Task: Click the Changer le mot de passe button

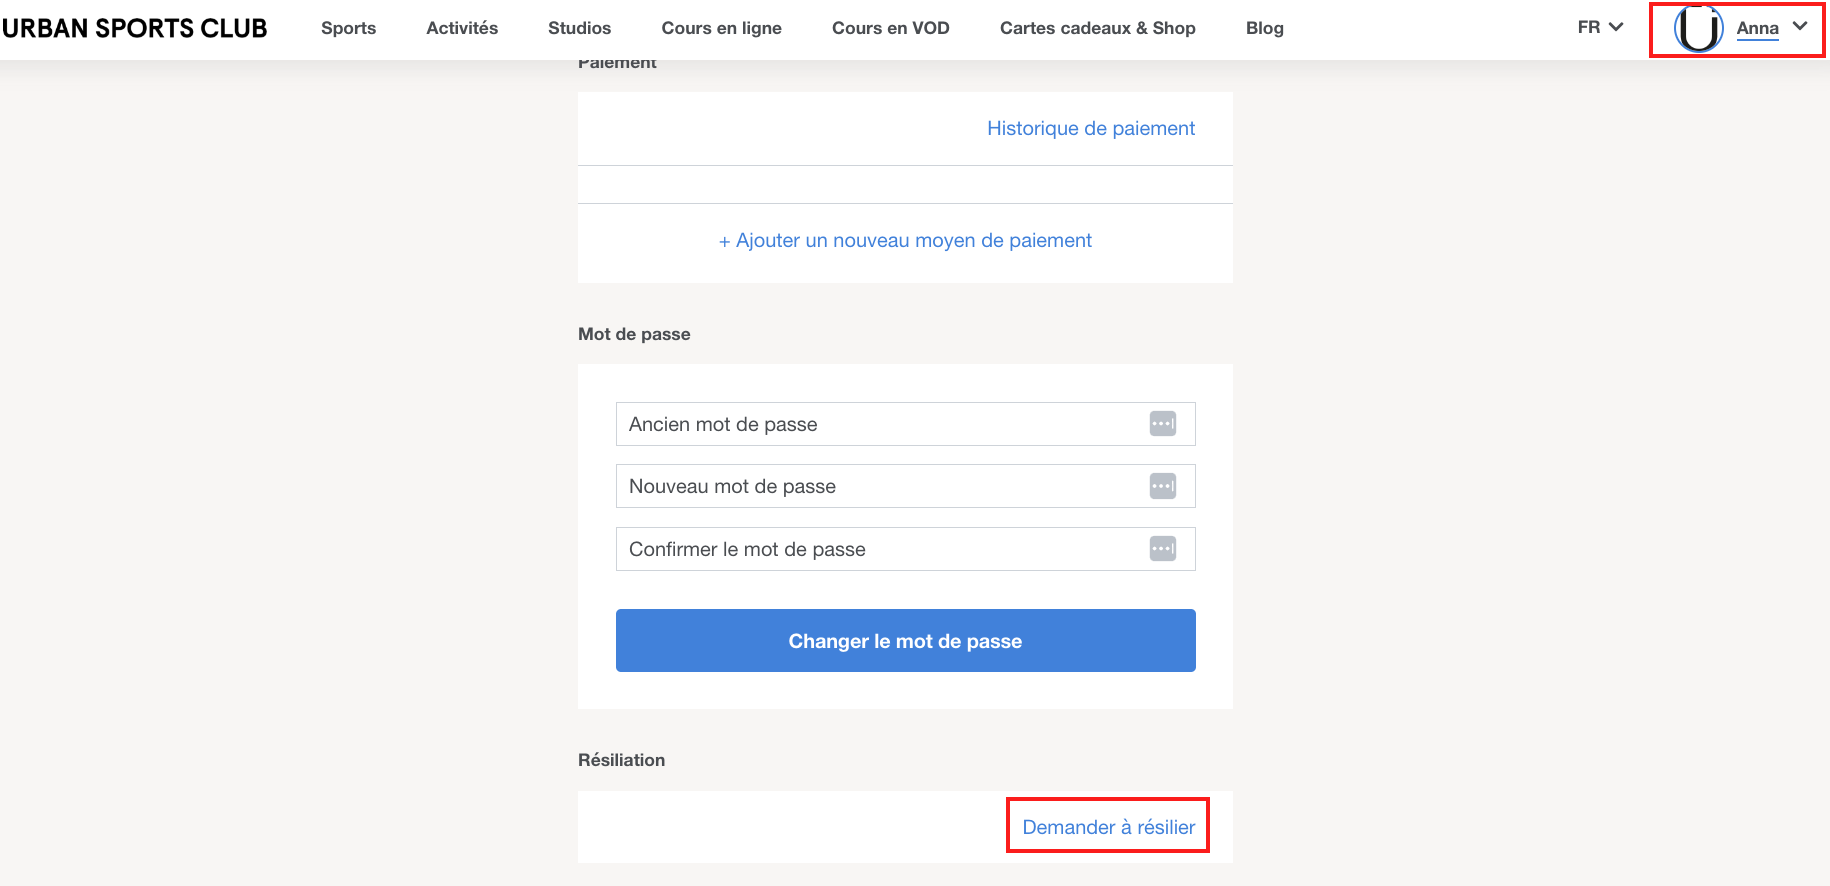Action: 905,640
